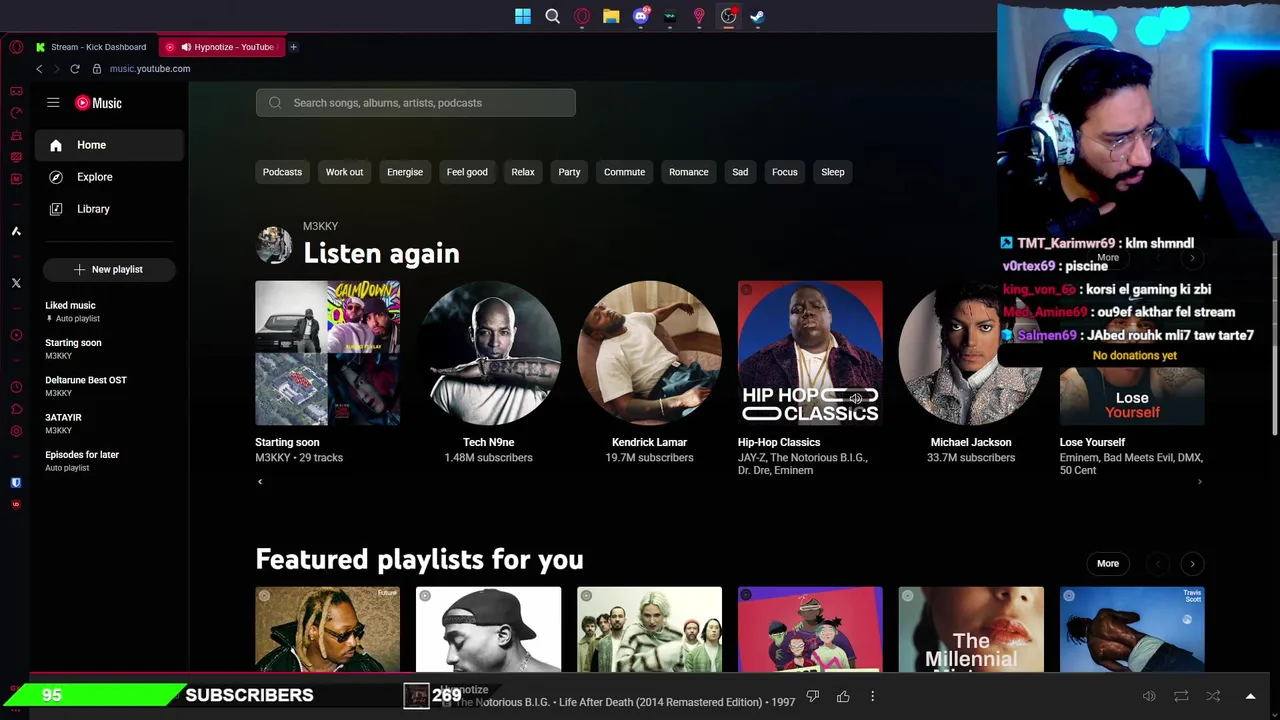Switch to Stream - Kick Dashboard tab
This screenshot has height=720, width=1280.
[x=91, y=47]
